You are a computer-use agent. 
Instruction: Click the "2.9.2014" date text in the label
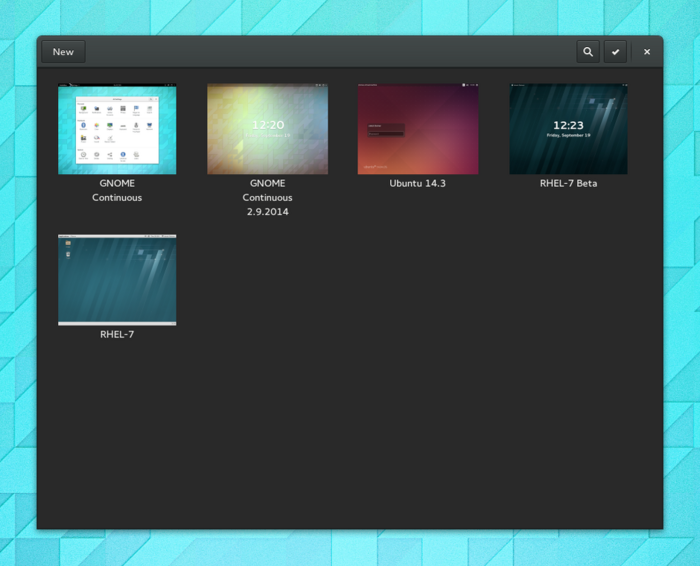click(267, 212)
